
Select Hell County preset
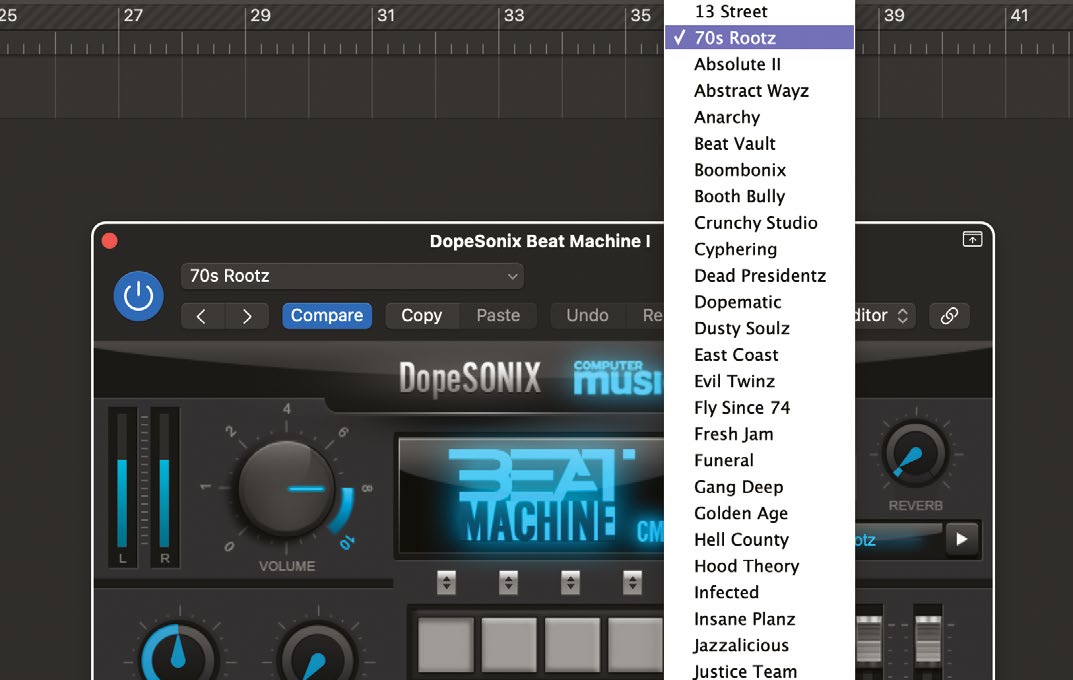(759, 540)
